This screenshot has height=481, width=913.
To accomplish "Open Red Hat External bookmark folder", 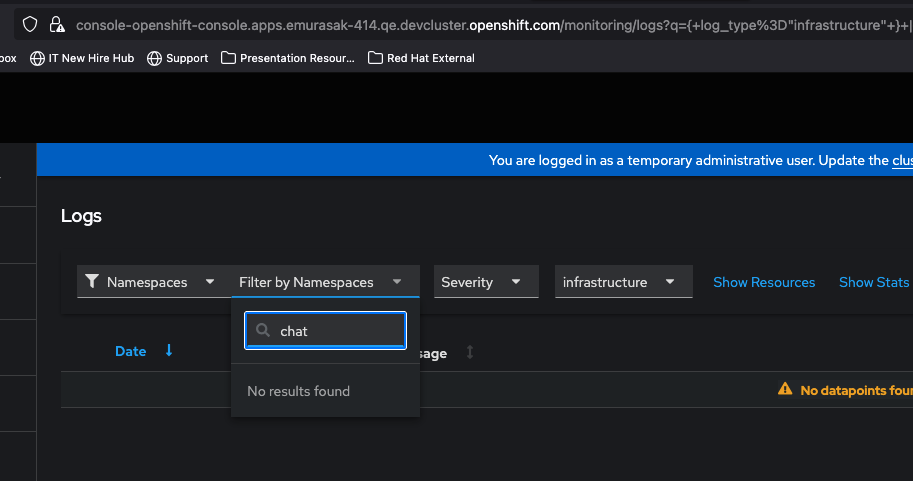I will pos(421,58).
